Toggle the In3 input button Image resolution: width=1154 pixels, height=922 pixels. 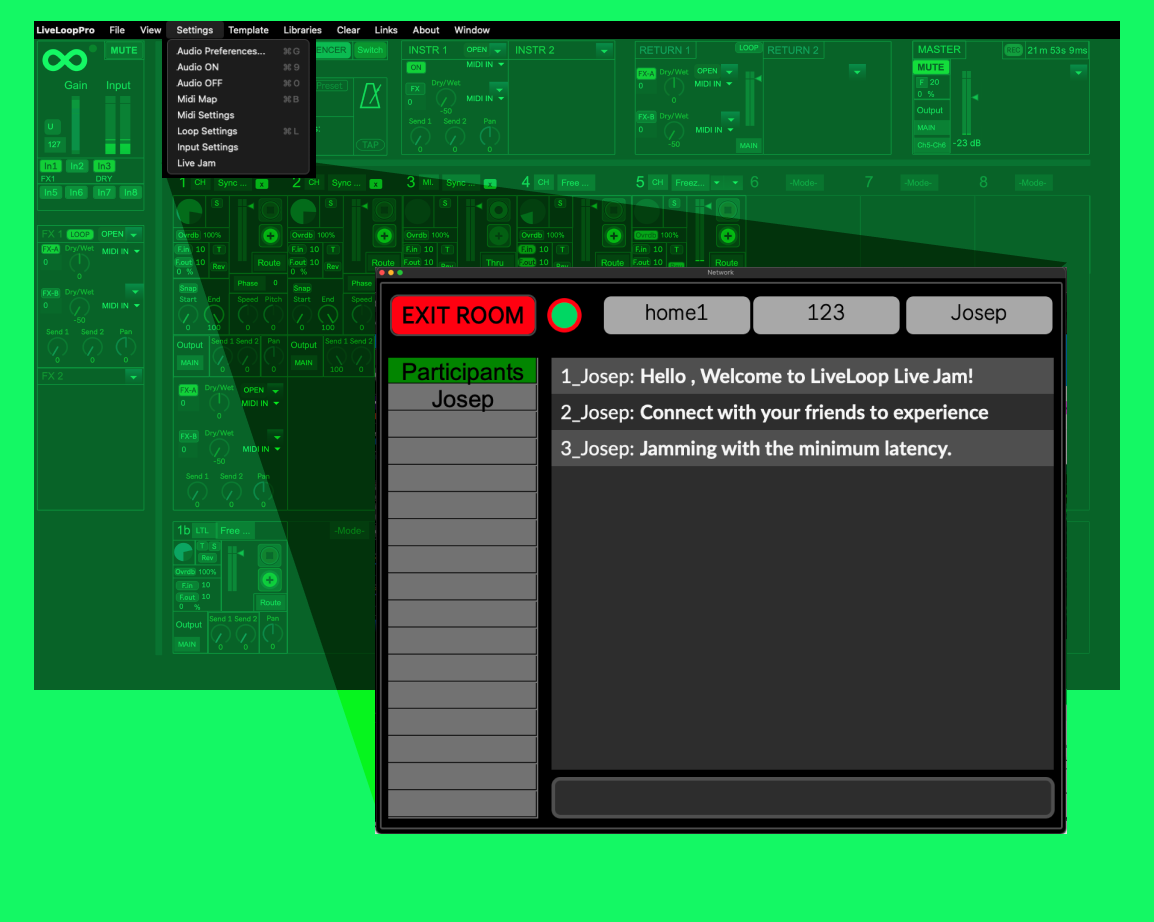pos(104,166)
